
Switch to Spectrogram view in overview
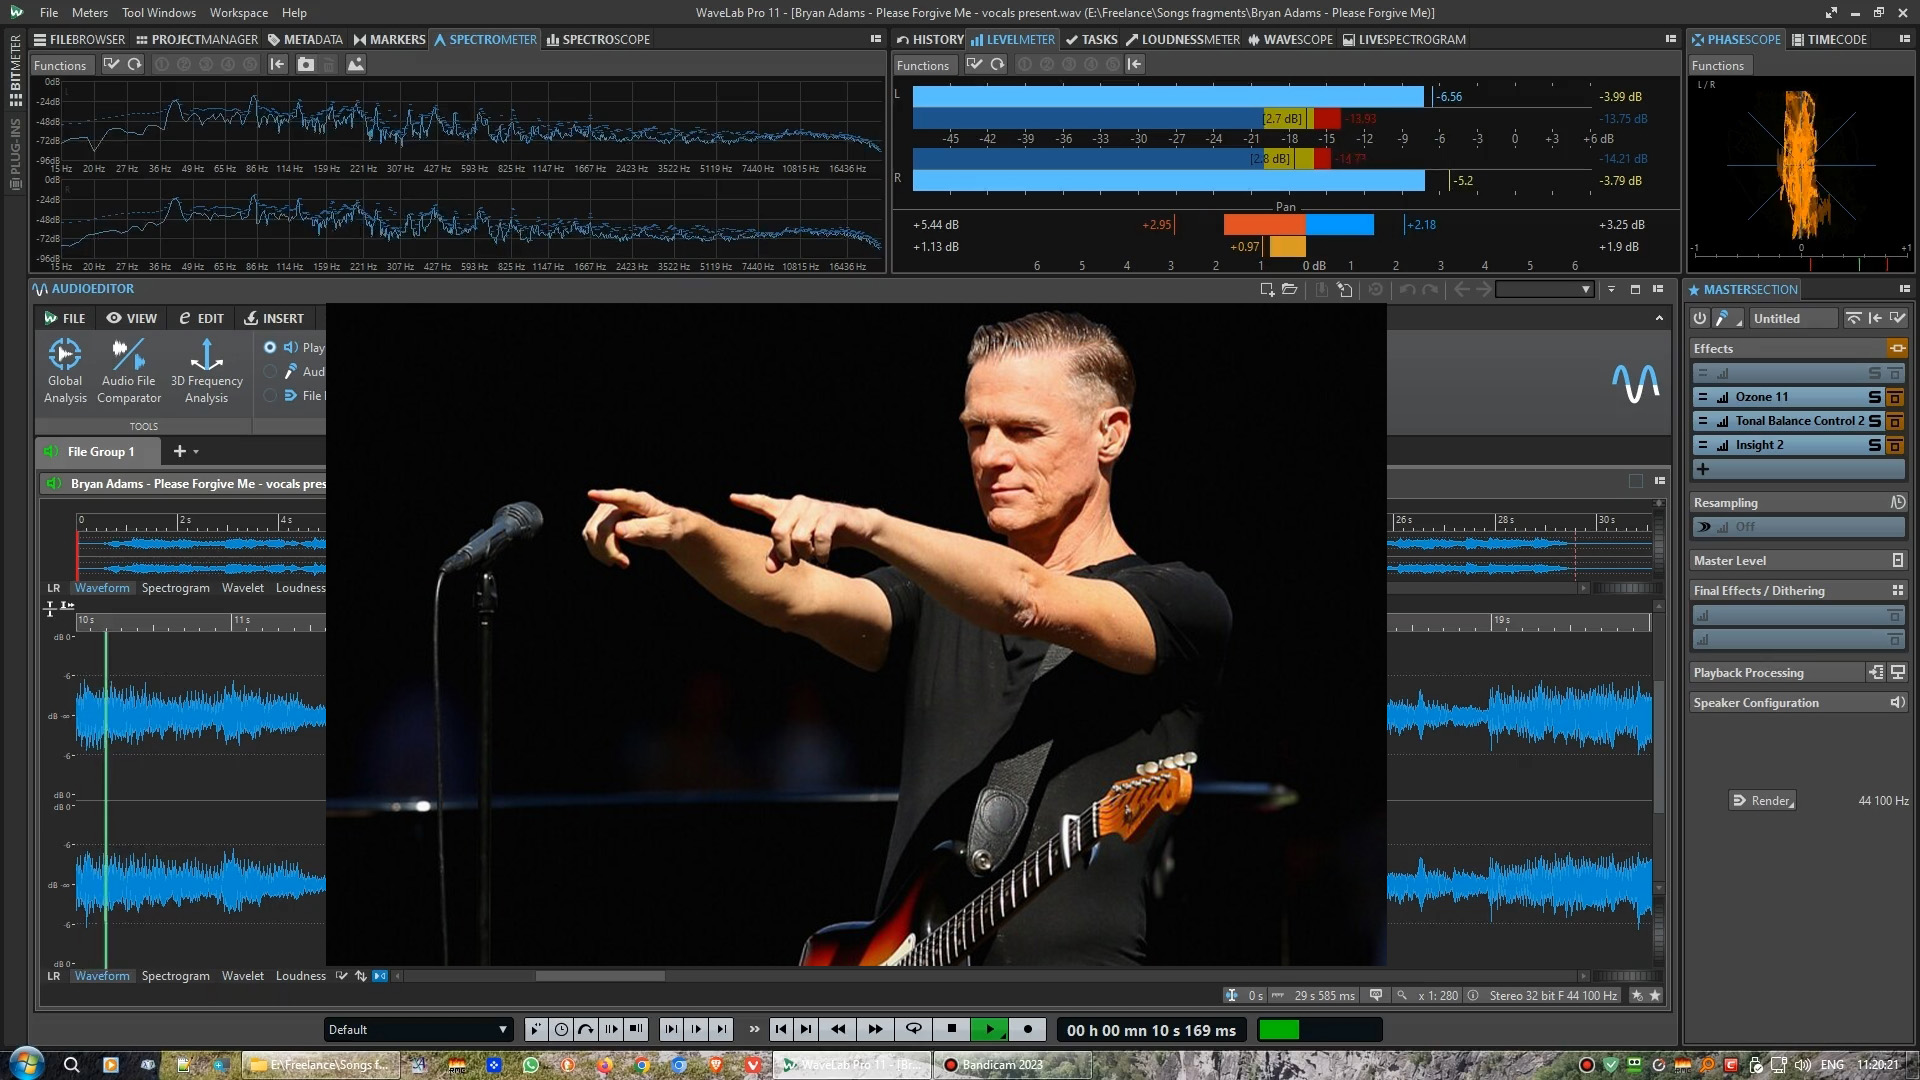coord(175,588)
